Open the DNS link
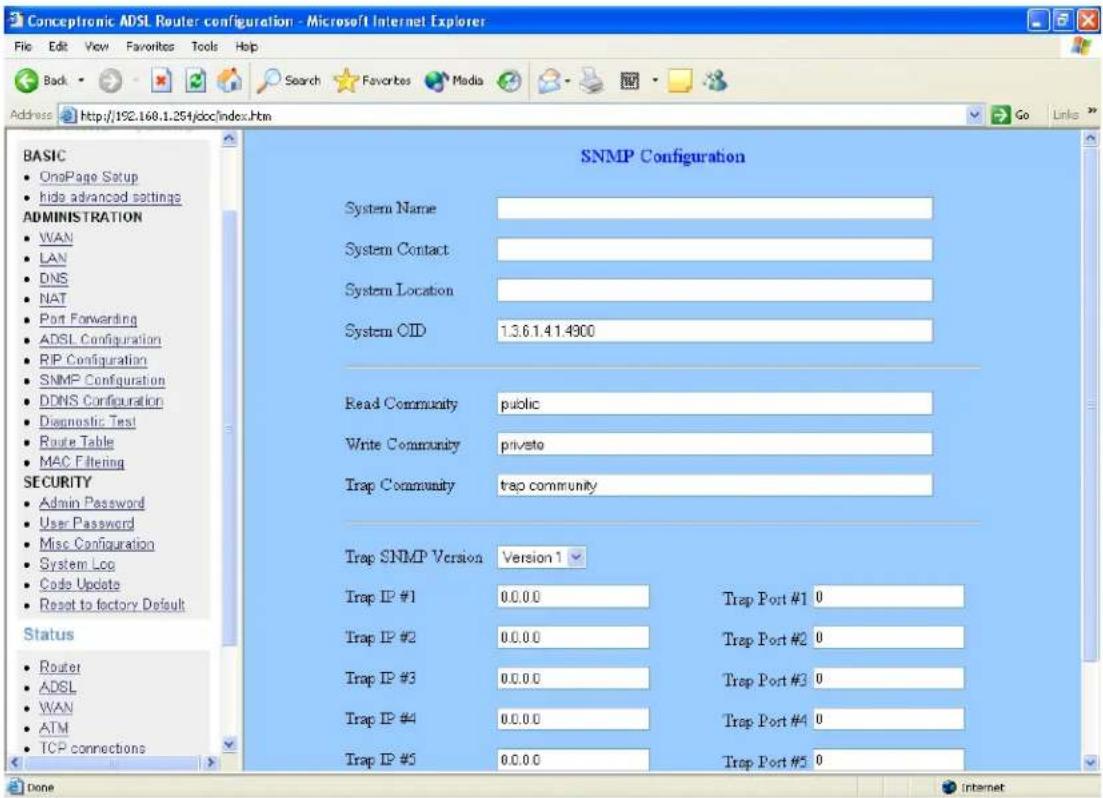Screen dimensions: 1103x798 click(x=53, y=279)
